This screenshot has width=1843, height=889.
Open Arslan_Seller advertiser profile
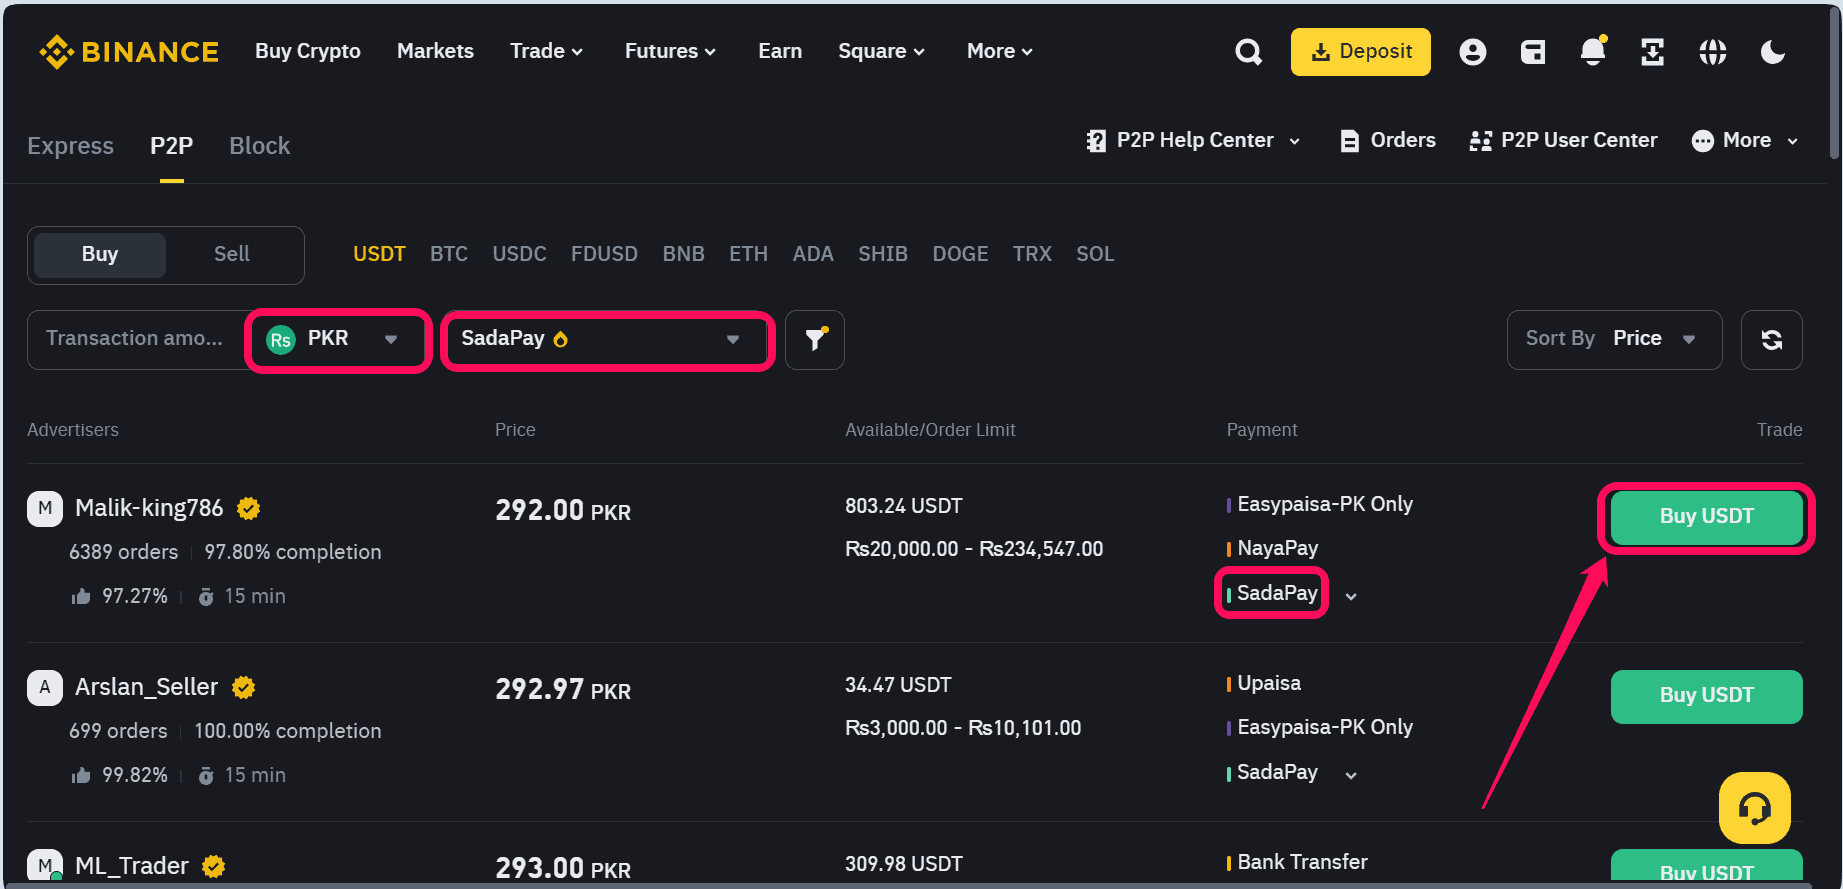pyautogui.click(x=146, y=687)
